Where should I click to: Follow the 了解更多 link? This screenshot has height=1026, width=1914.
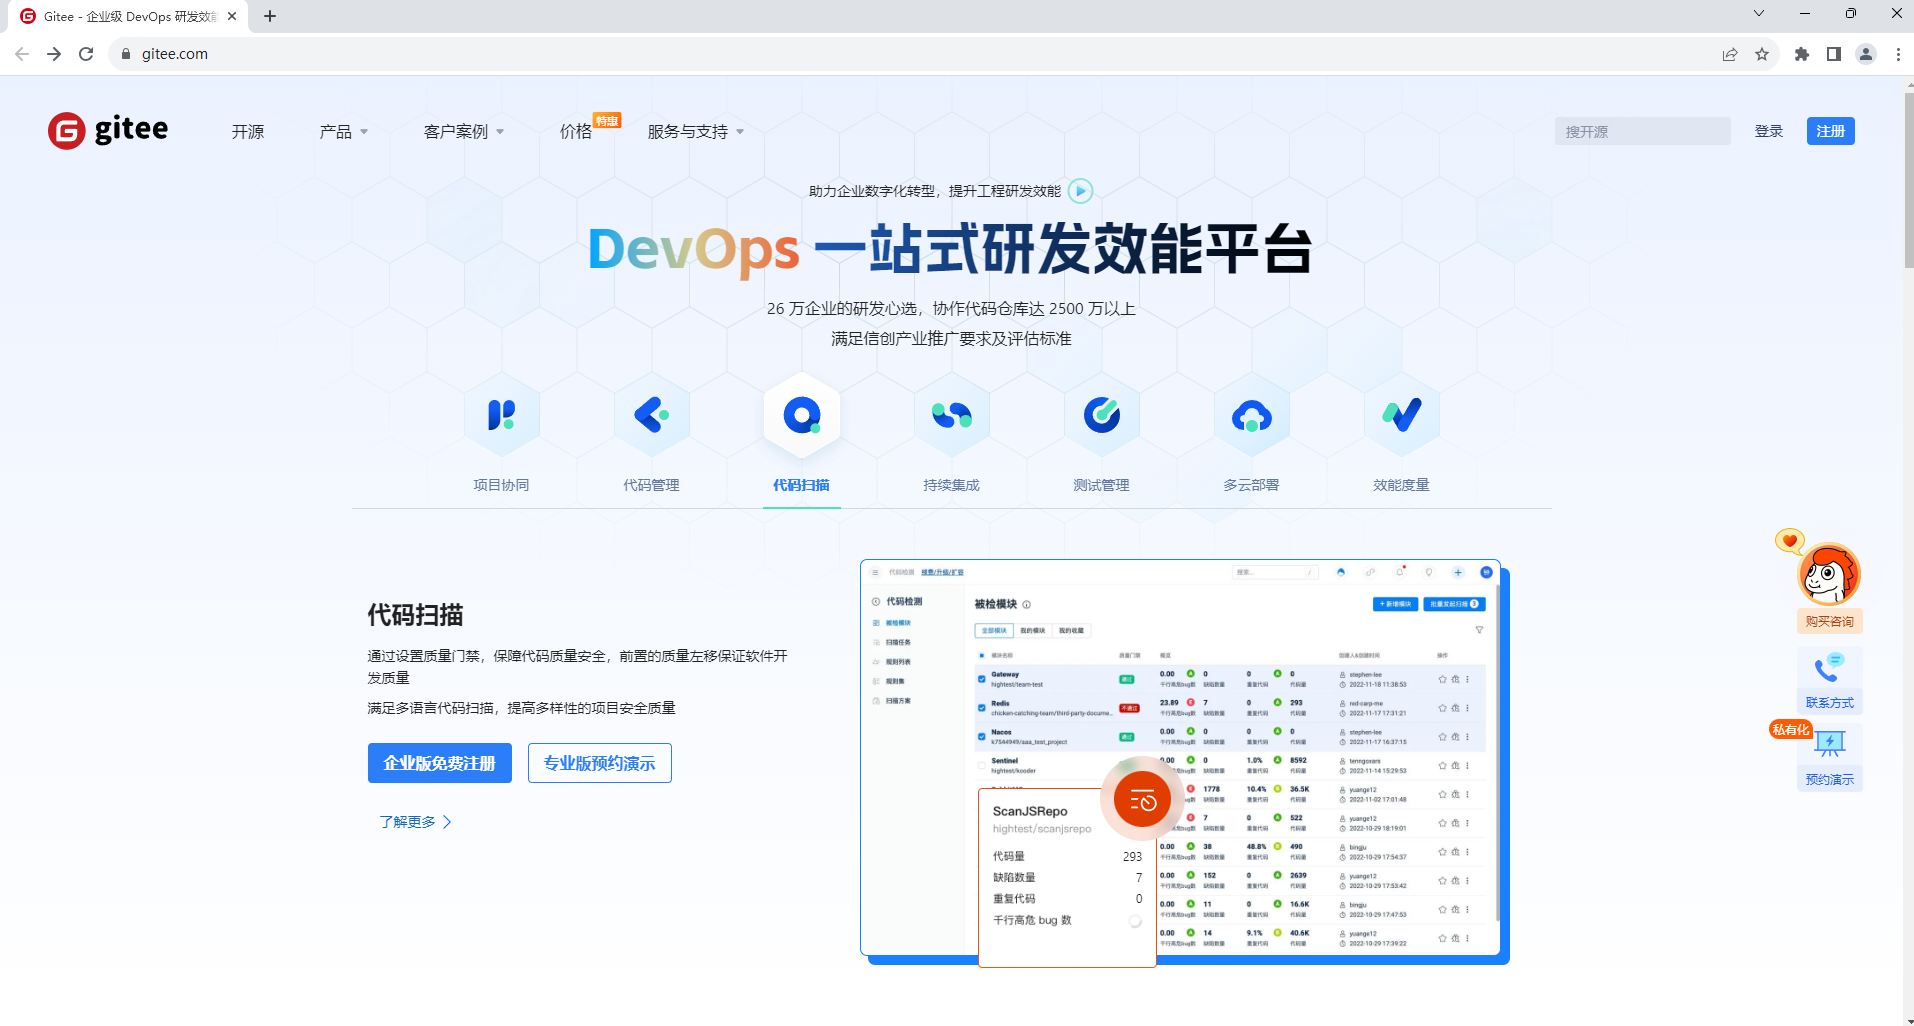(x=415, y=822)
